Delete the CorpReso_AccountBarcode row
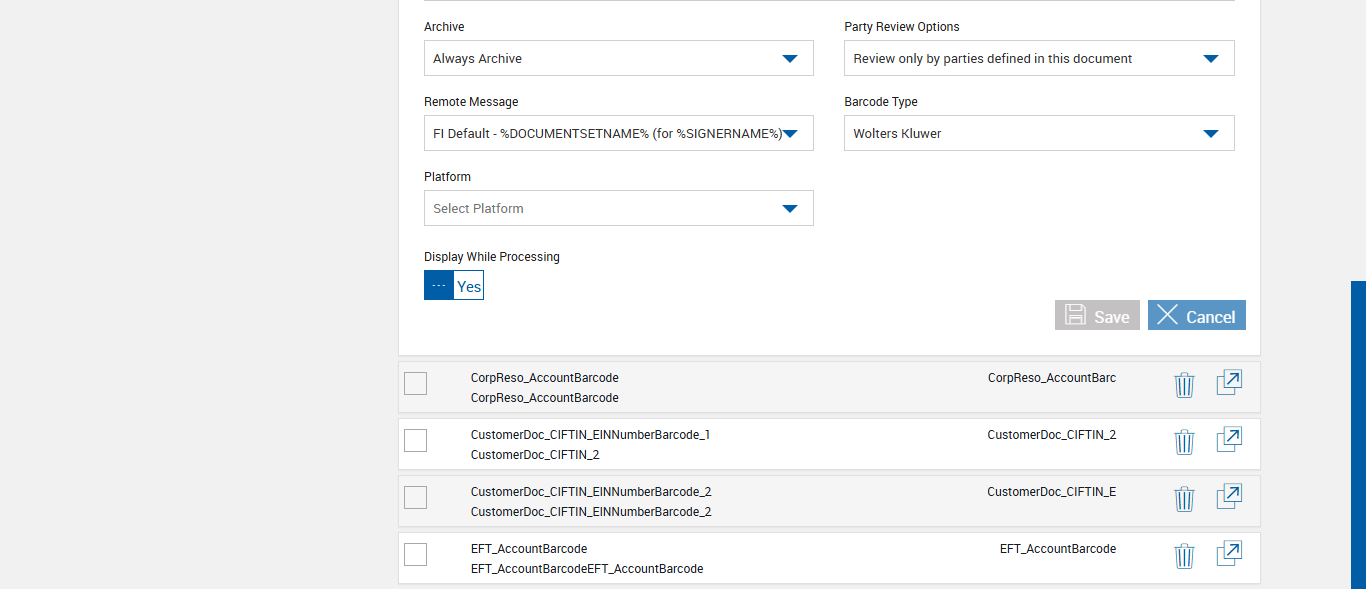The image size is (1366, 589). click(1184, 385)
